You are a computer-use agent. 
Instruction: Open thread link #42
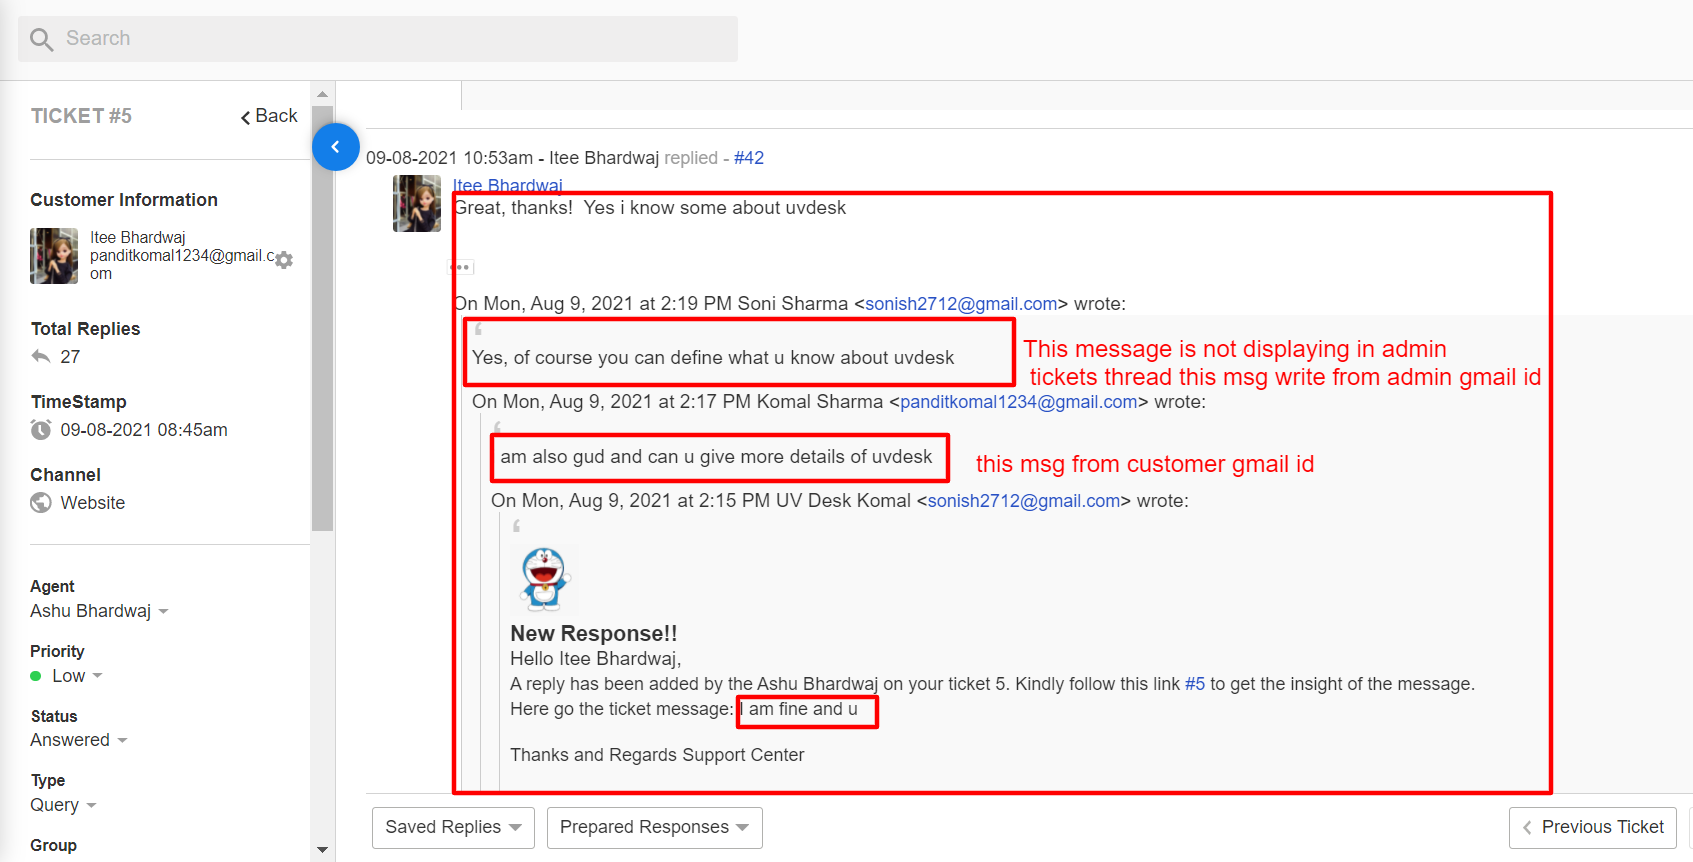[749, 158]
